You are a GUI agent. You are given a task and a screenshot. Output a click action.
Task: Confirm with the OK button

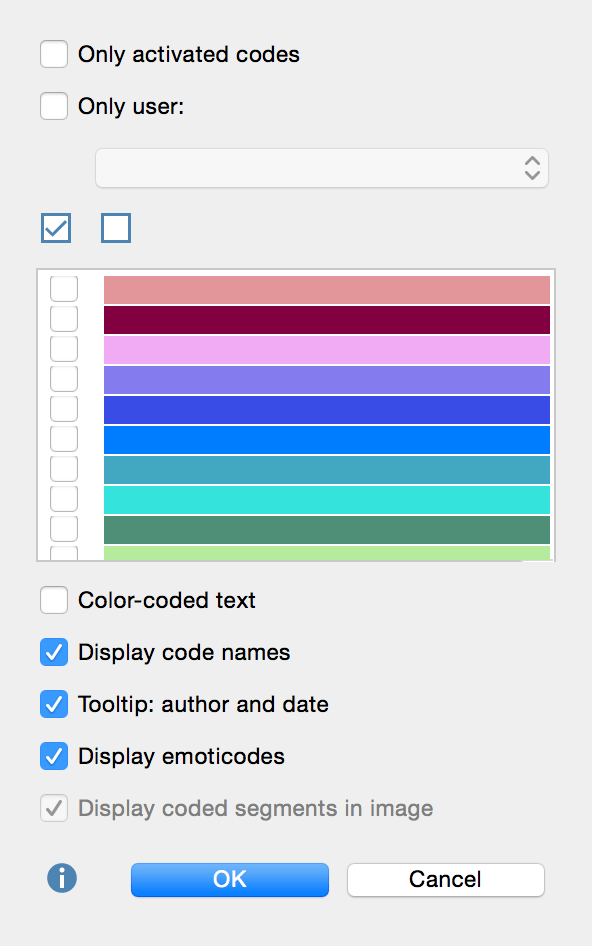tap(230, 880)
